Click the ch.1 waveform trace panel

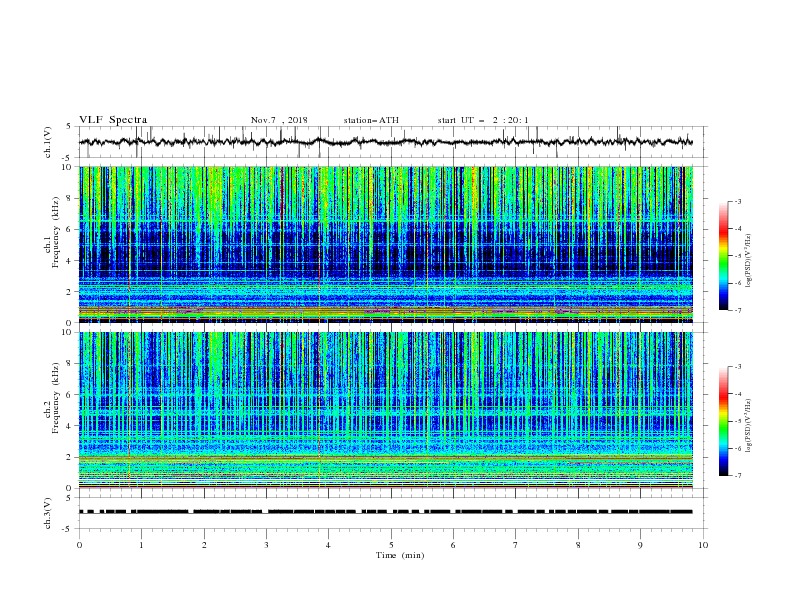coord(392,142)
